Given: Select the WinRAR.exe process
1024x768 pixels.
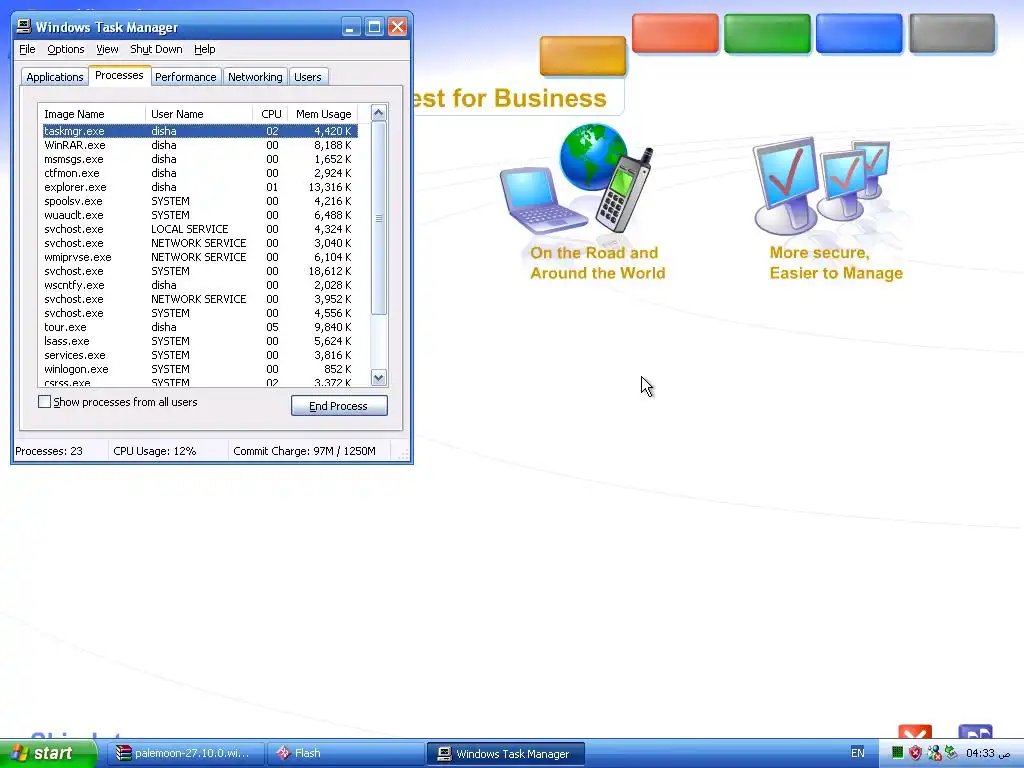Looking at the screenshot, I should click(x=200, y=145).
